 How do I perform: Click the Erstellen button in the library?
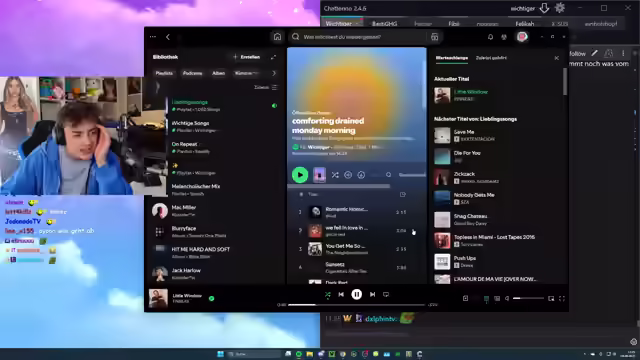point(247,57)
